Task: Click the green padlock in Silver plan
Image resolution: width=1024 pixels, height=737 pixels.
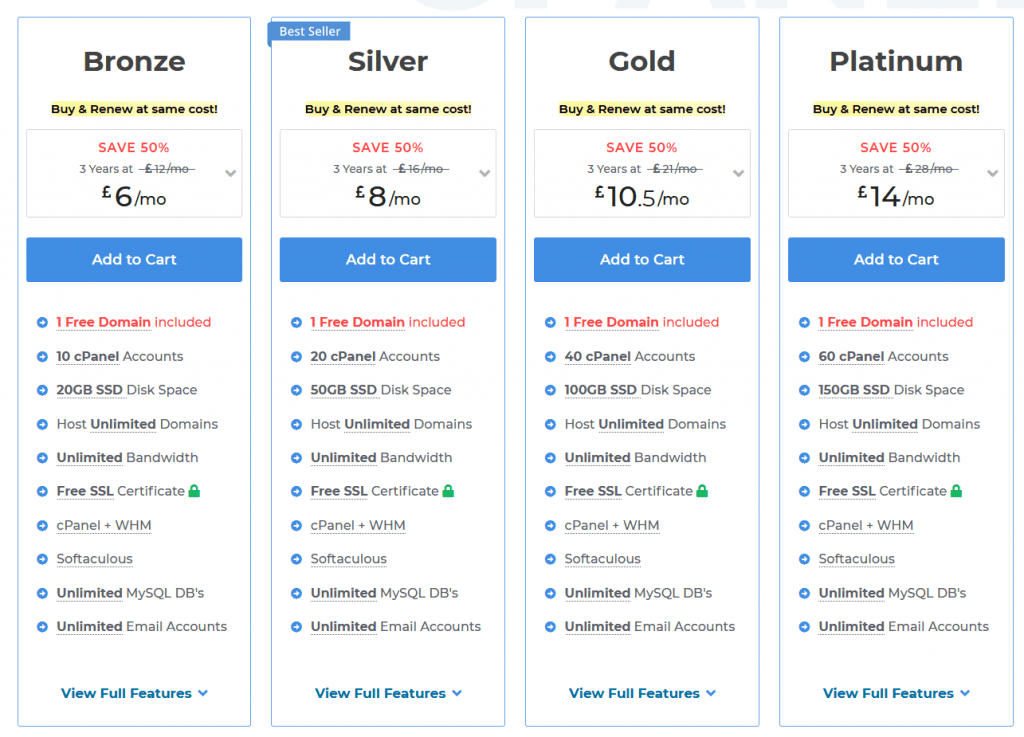Action: 448,491
